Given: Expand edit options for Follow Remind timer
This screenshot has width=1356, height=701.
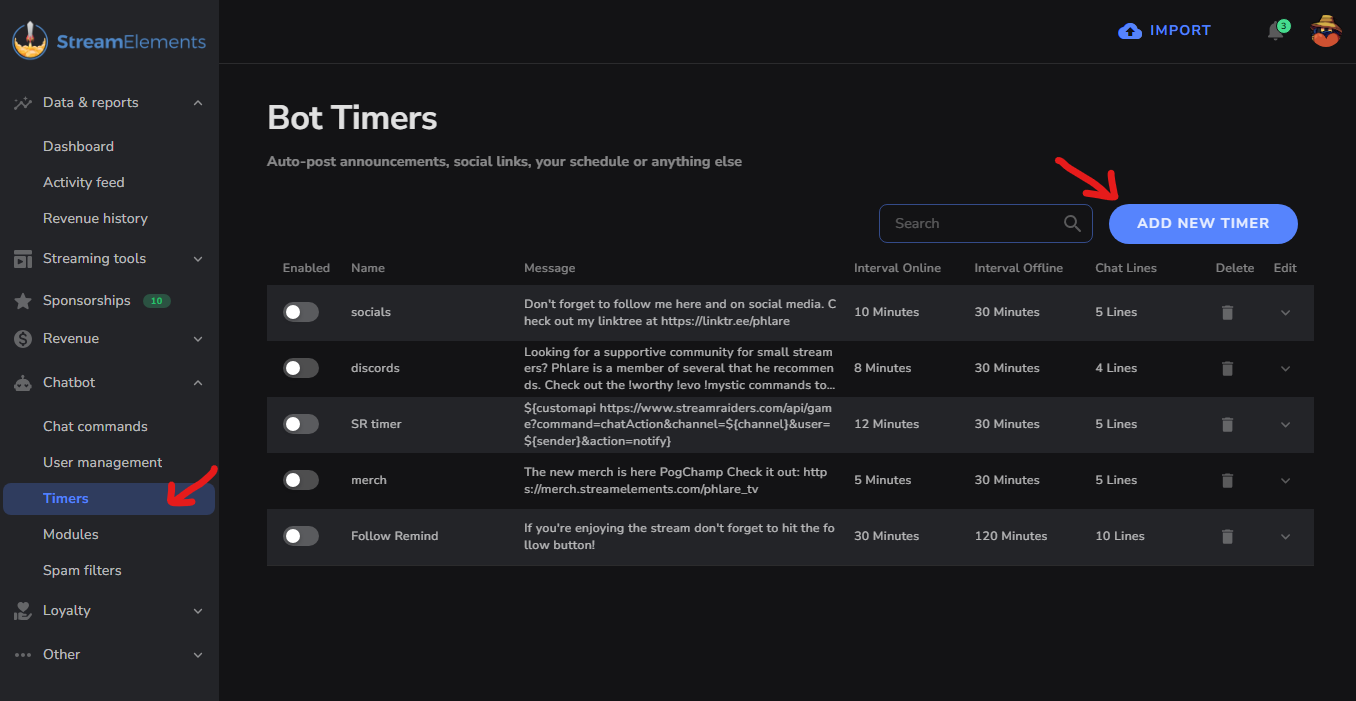Looking at the screenshot, I should 1285,537.
